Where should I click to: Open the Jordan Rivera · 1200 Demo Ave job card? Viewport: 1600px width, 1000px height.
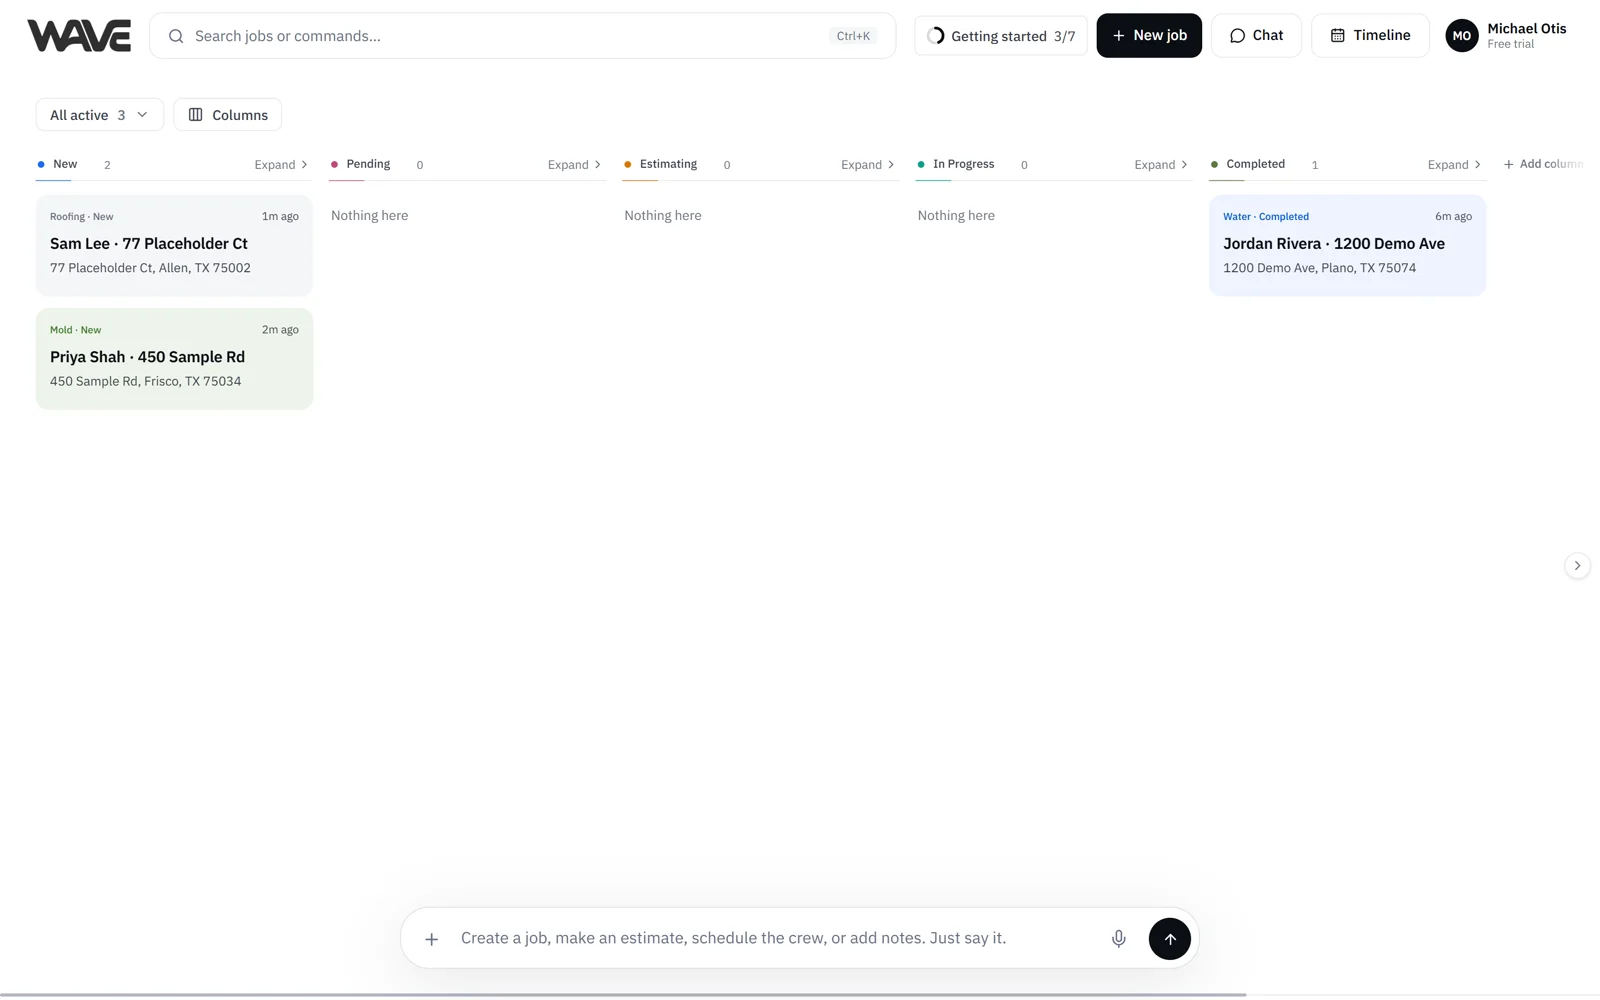1347,245
